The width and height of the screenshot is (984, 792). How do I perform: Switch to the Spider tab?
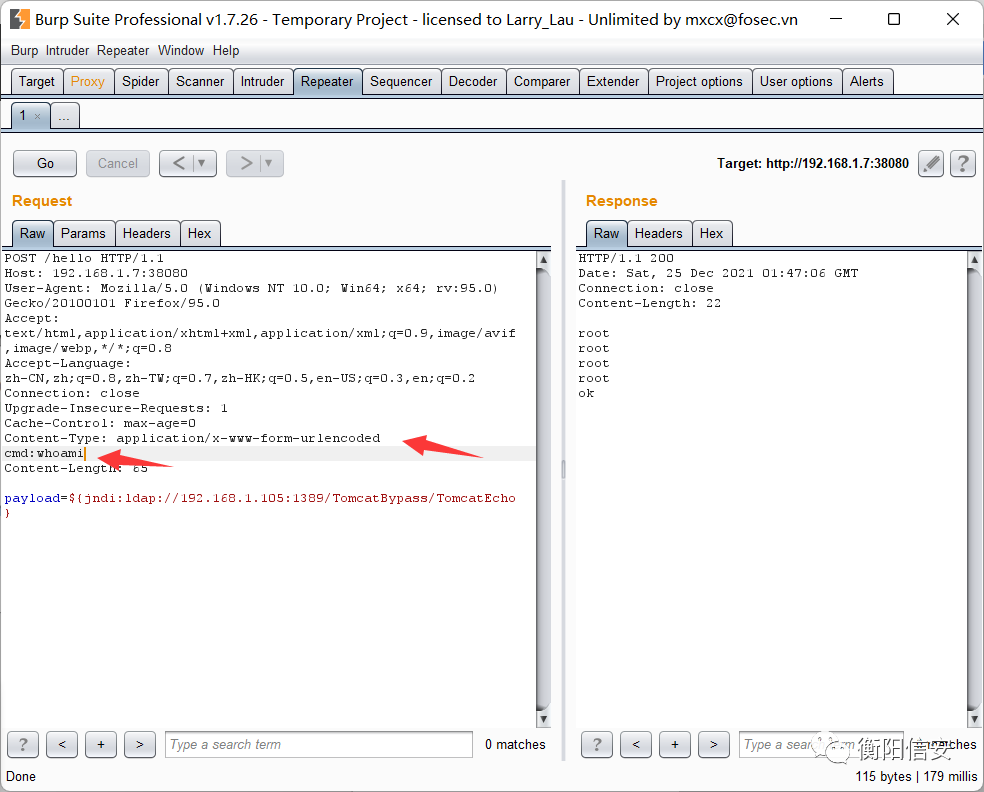(x=141, y=82)
